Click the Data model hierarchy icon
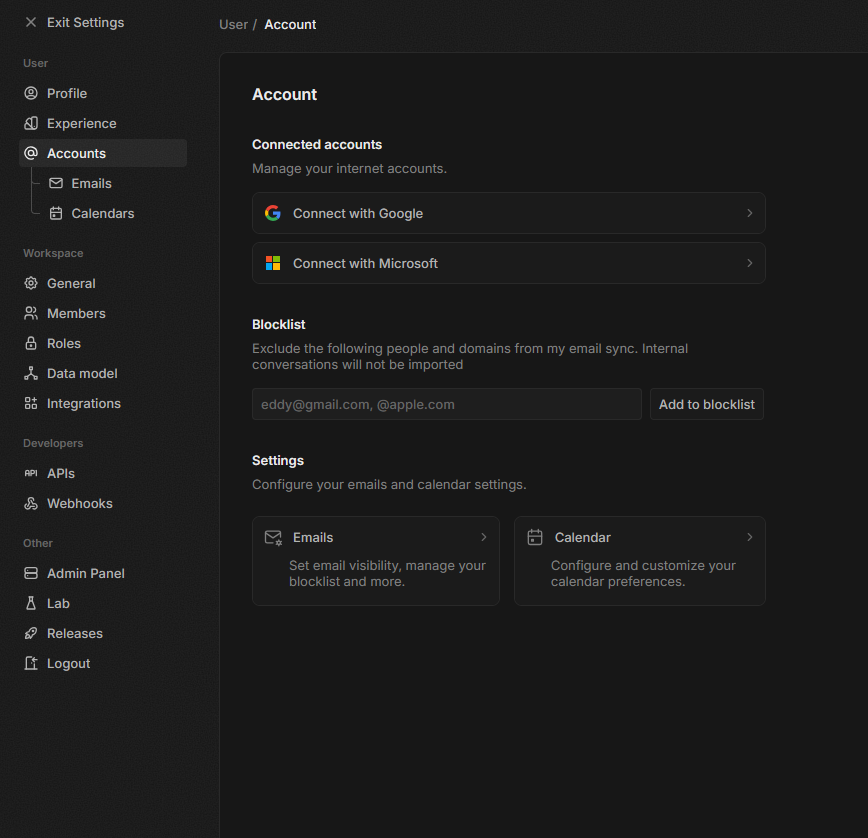 [31, 373]
